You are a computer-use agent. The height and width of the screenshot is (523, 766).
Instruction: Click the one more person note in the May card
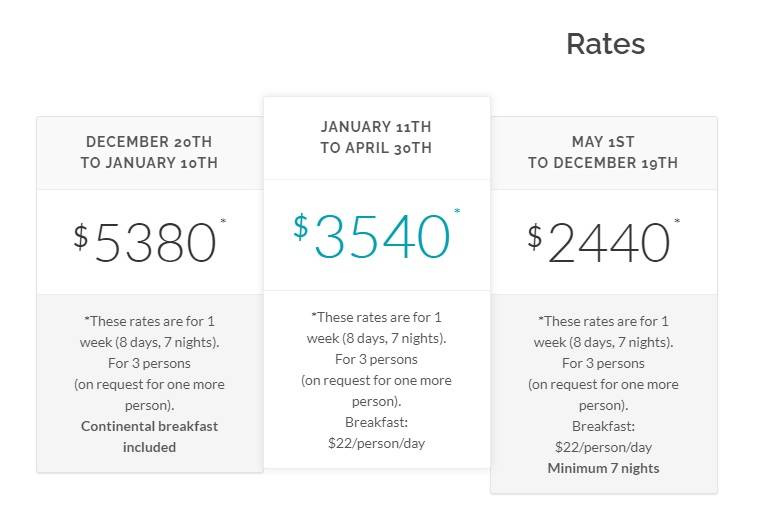603,395
